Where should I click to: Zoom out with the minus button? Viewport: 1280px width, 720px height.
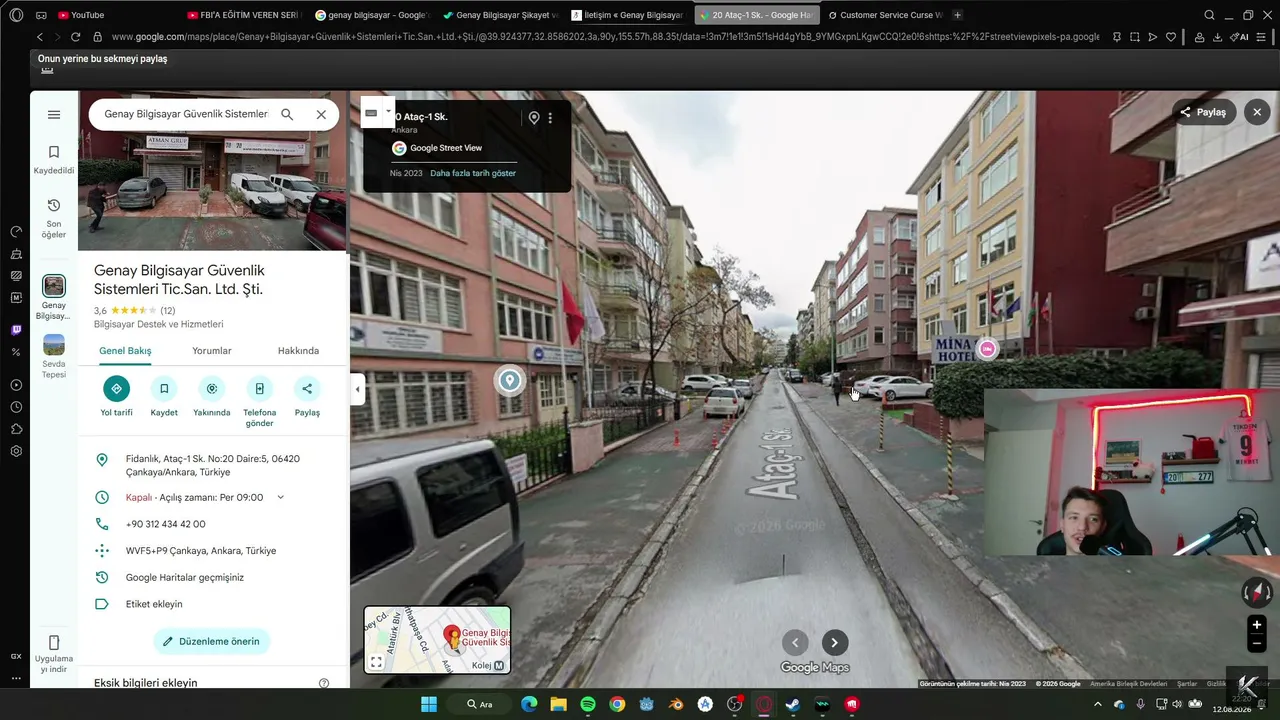(1257, 644)
